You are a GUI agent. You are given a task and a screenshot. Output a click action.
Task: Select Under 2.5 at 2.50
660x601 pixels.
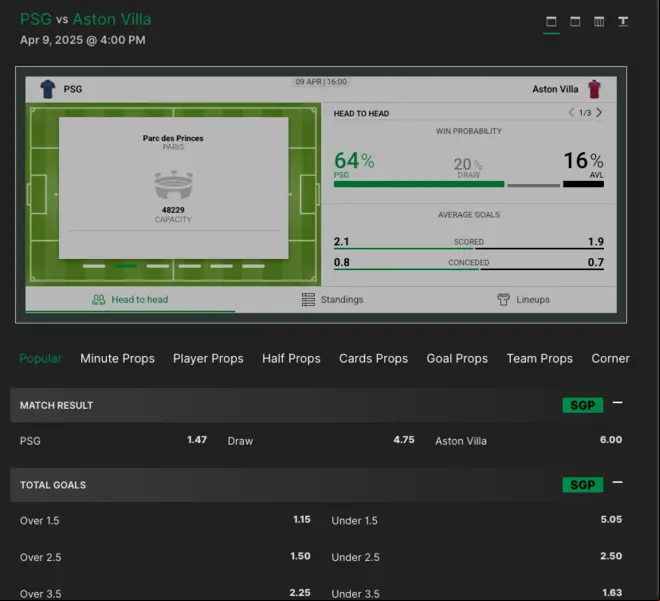pos(477,557)
